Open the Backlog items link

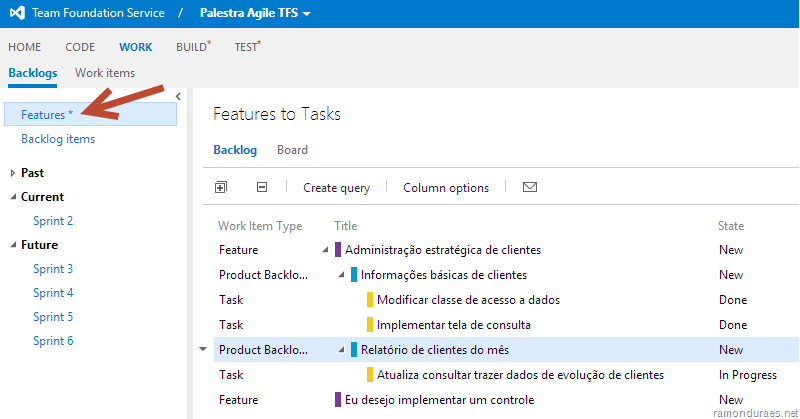point(58,139)
